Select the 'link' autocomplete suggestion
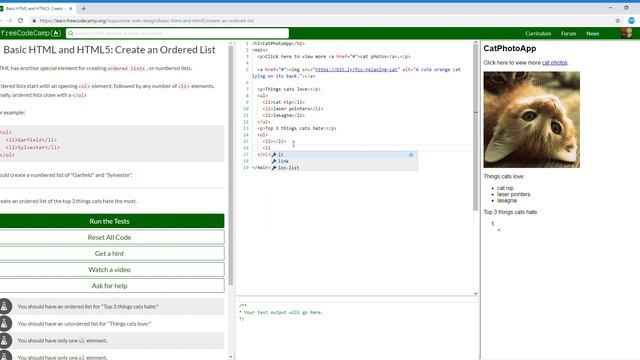The image size is (640, 360). click(344, 161)
